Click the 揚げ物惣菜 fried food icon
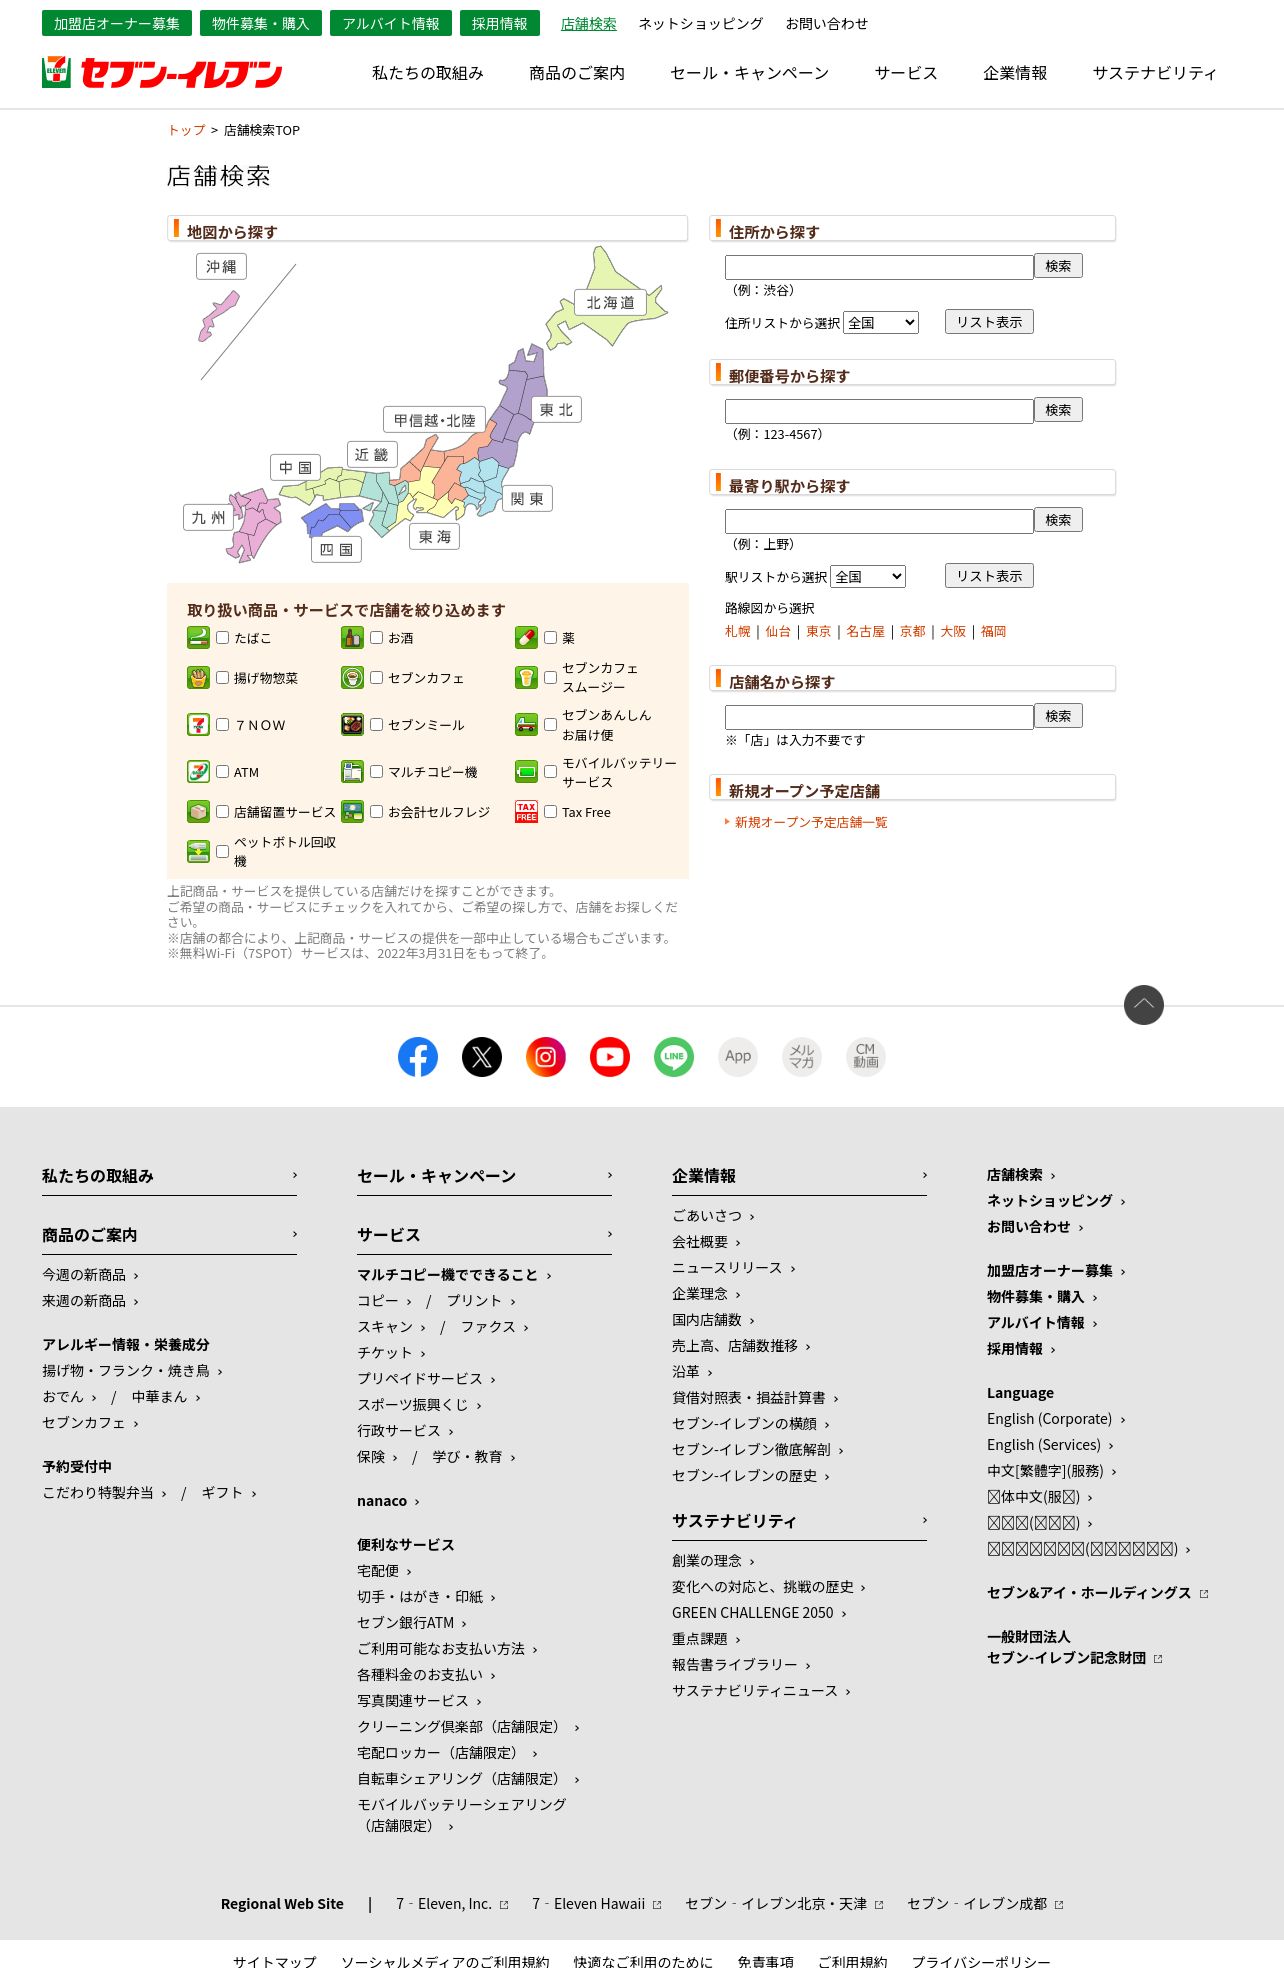1284x1968 pixels. (x=198, y=678)
